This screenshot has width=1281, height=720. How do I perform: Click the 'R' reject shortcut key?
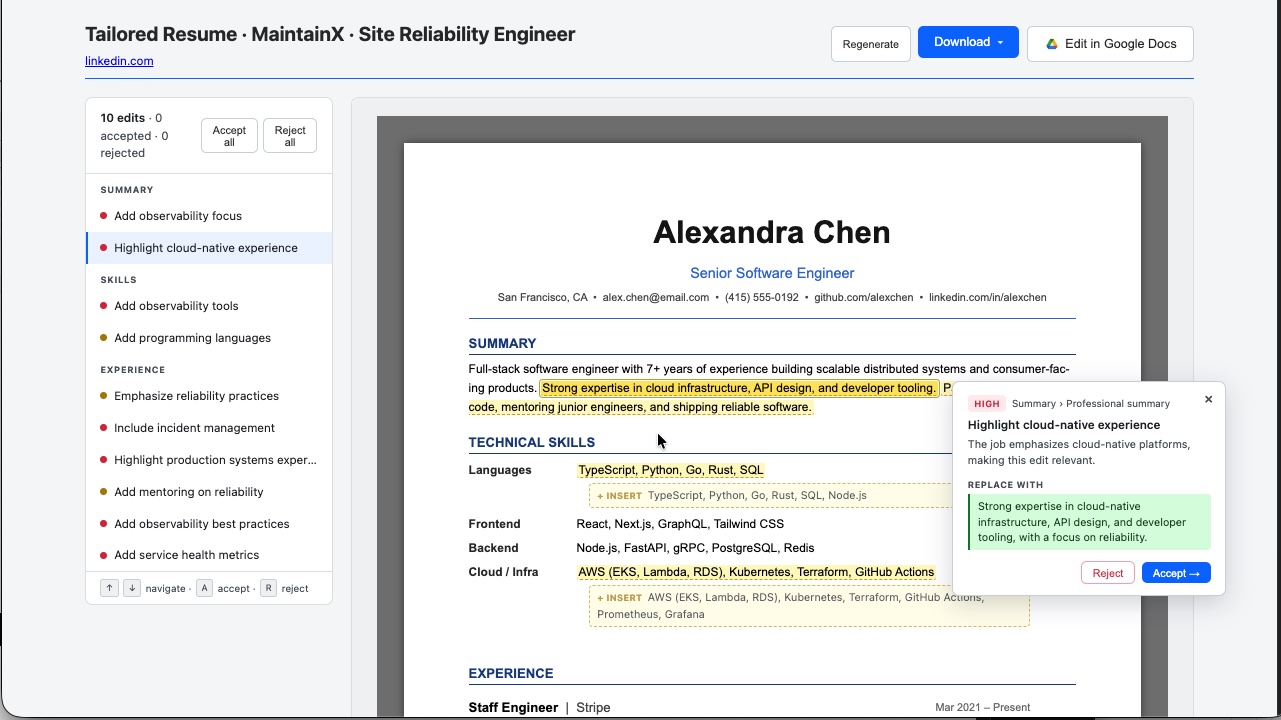coord(268,588)
